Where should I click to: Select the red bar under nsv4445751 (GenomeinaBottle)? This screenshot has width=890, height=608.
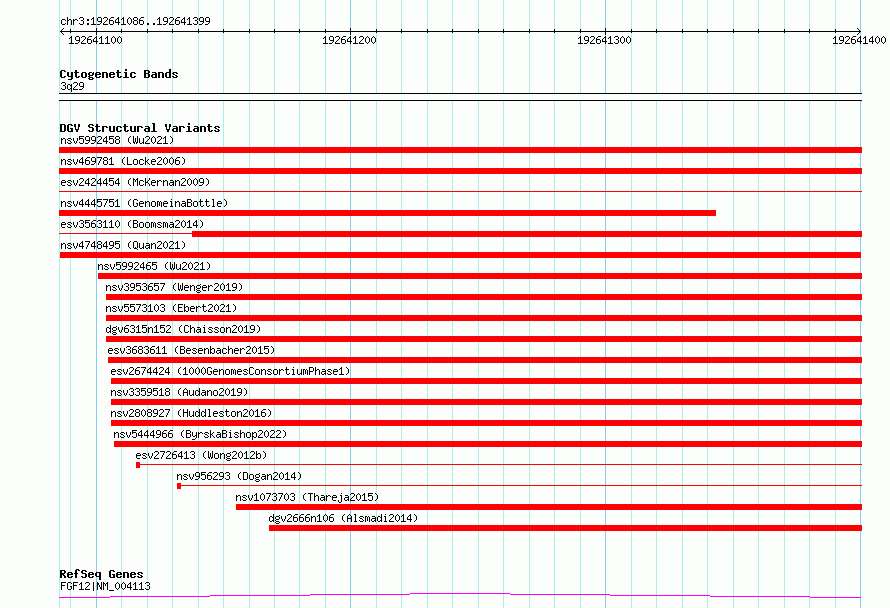click(x=388, y=213)
